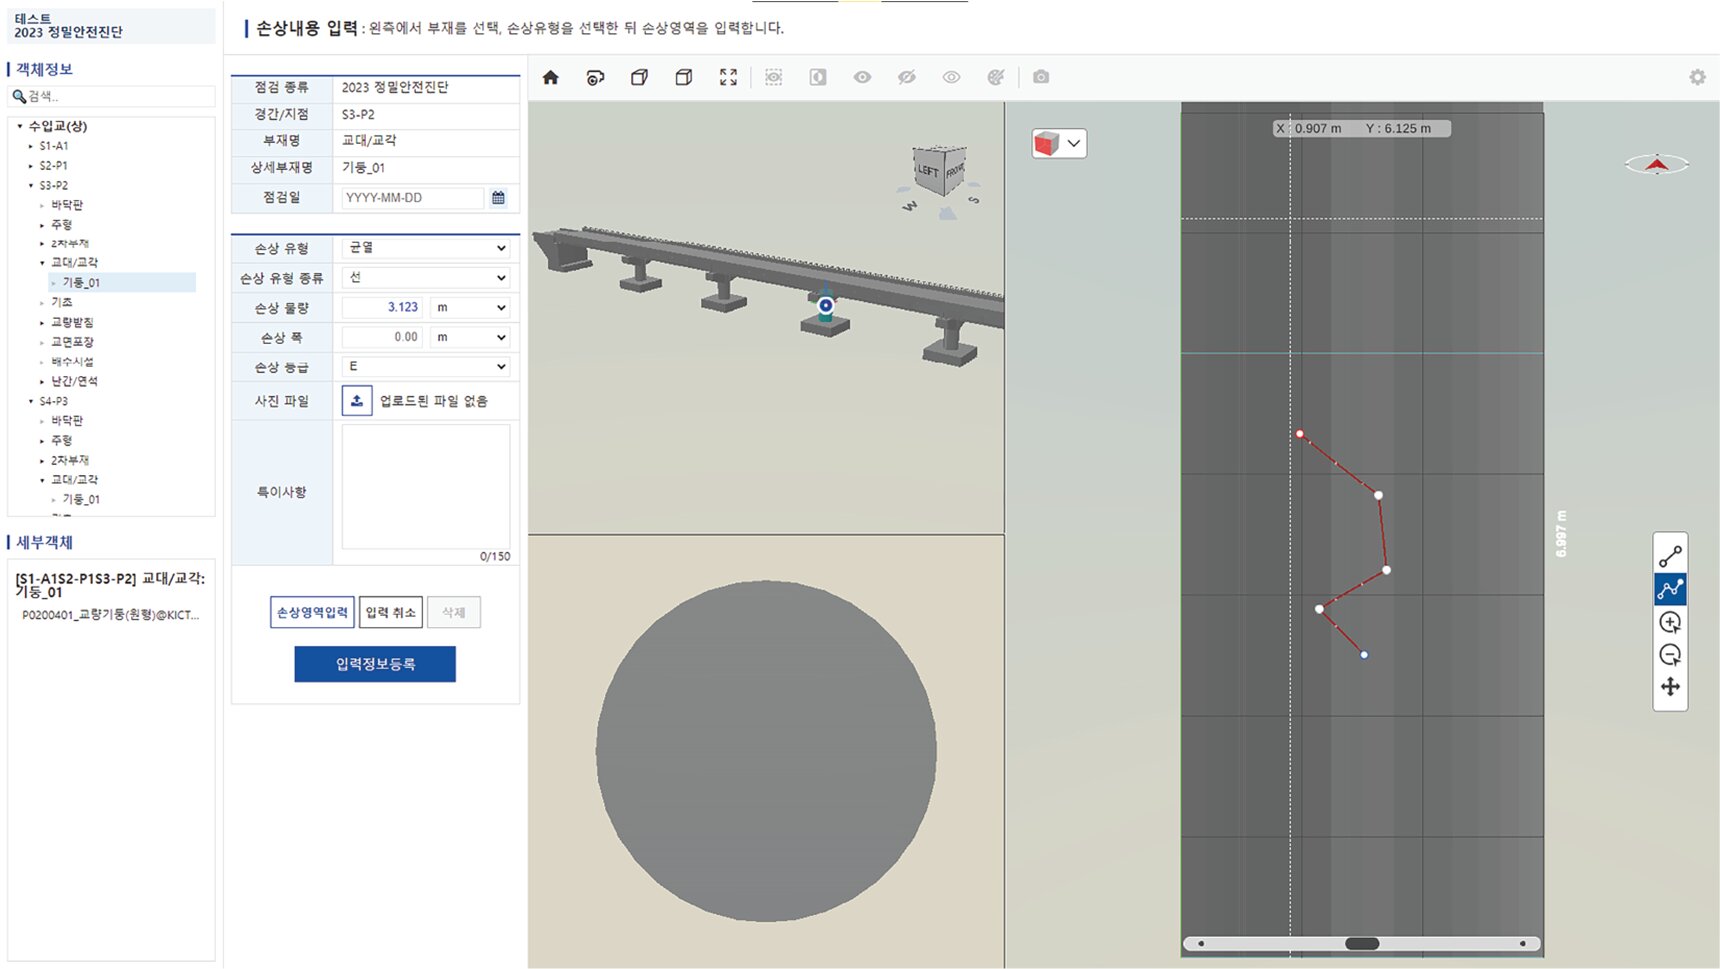The image size is (1720, 969).
Task: Select the polyline draw tool
Action: click(1670, 589)
